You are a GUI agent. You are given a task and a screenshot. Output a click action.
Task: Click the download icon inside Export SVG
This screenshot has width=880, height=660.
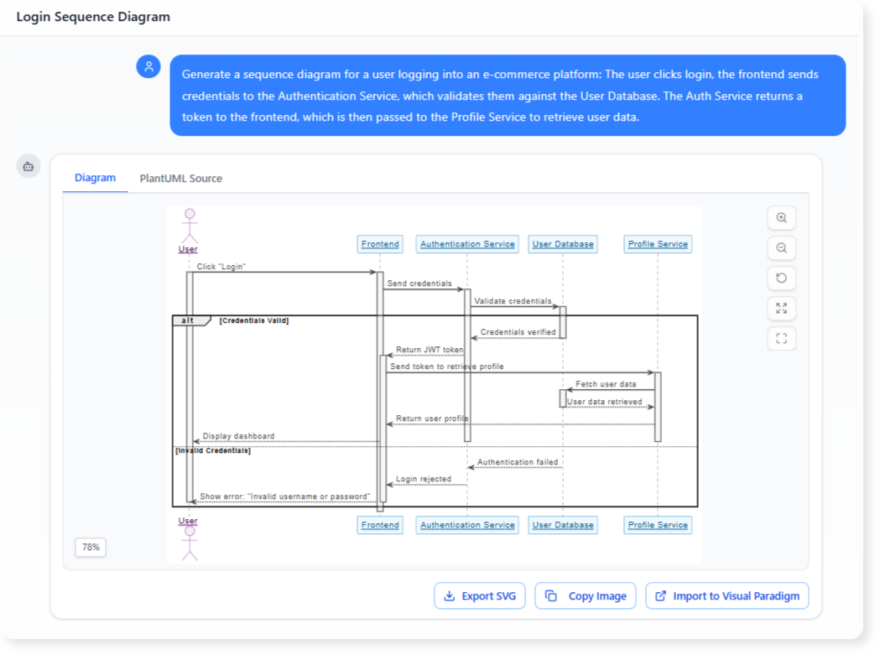tap(450, 595)
